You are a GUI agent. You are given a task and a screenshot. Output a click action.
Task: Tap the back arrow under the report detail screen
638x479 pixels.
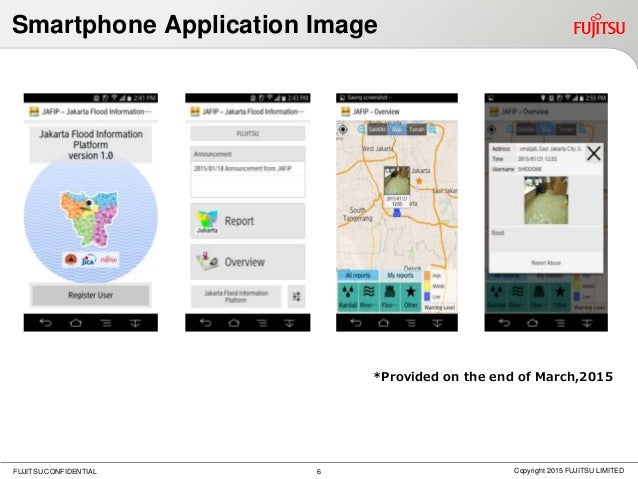tap(505, 323)
